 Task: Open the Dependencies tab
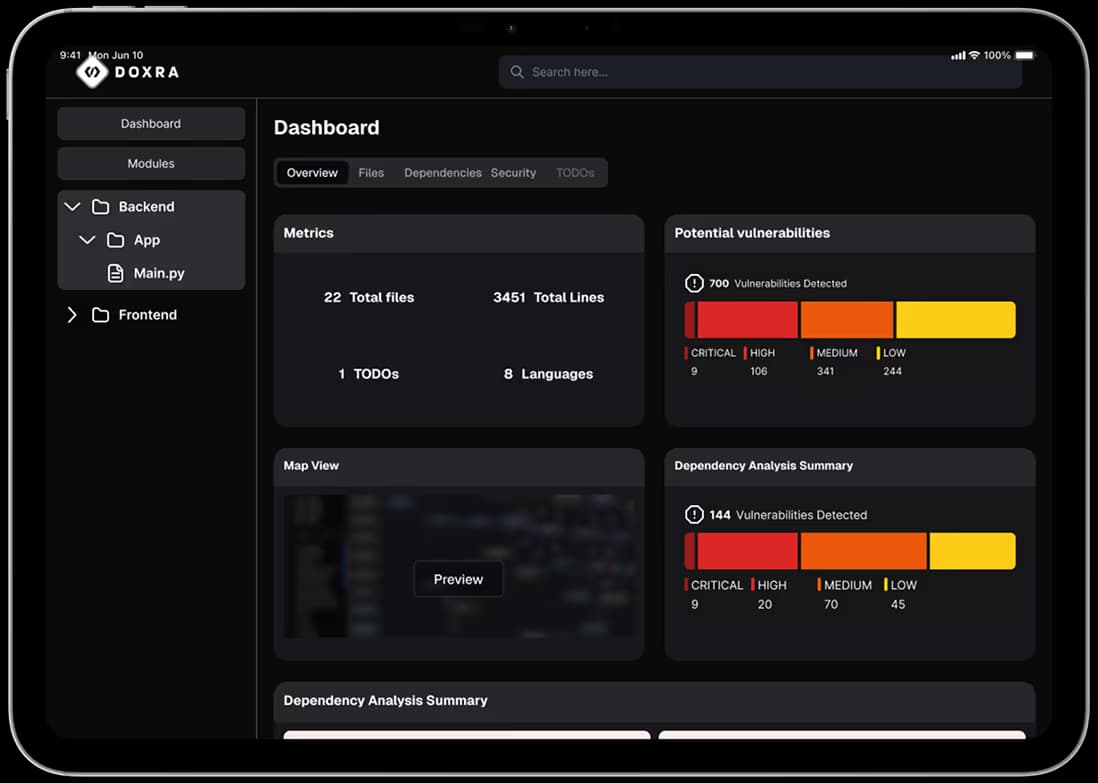442,173
